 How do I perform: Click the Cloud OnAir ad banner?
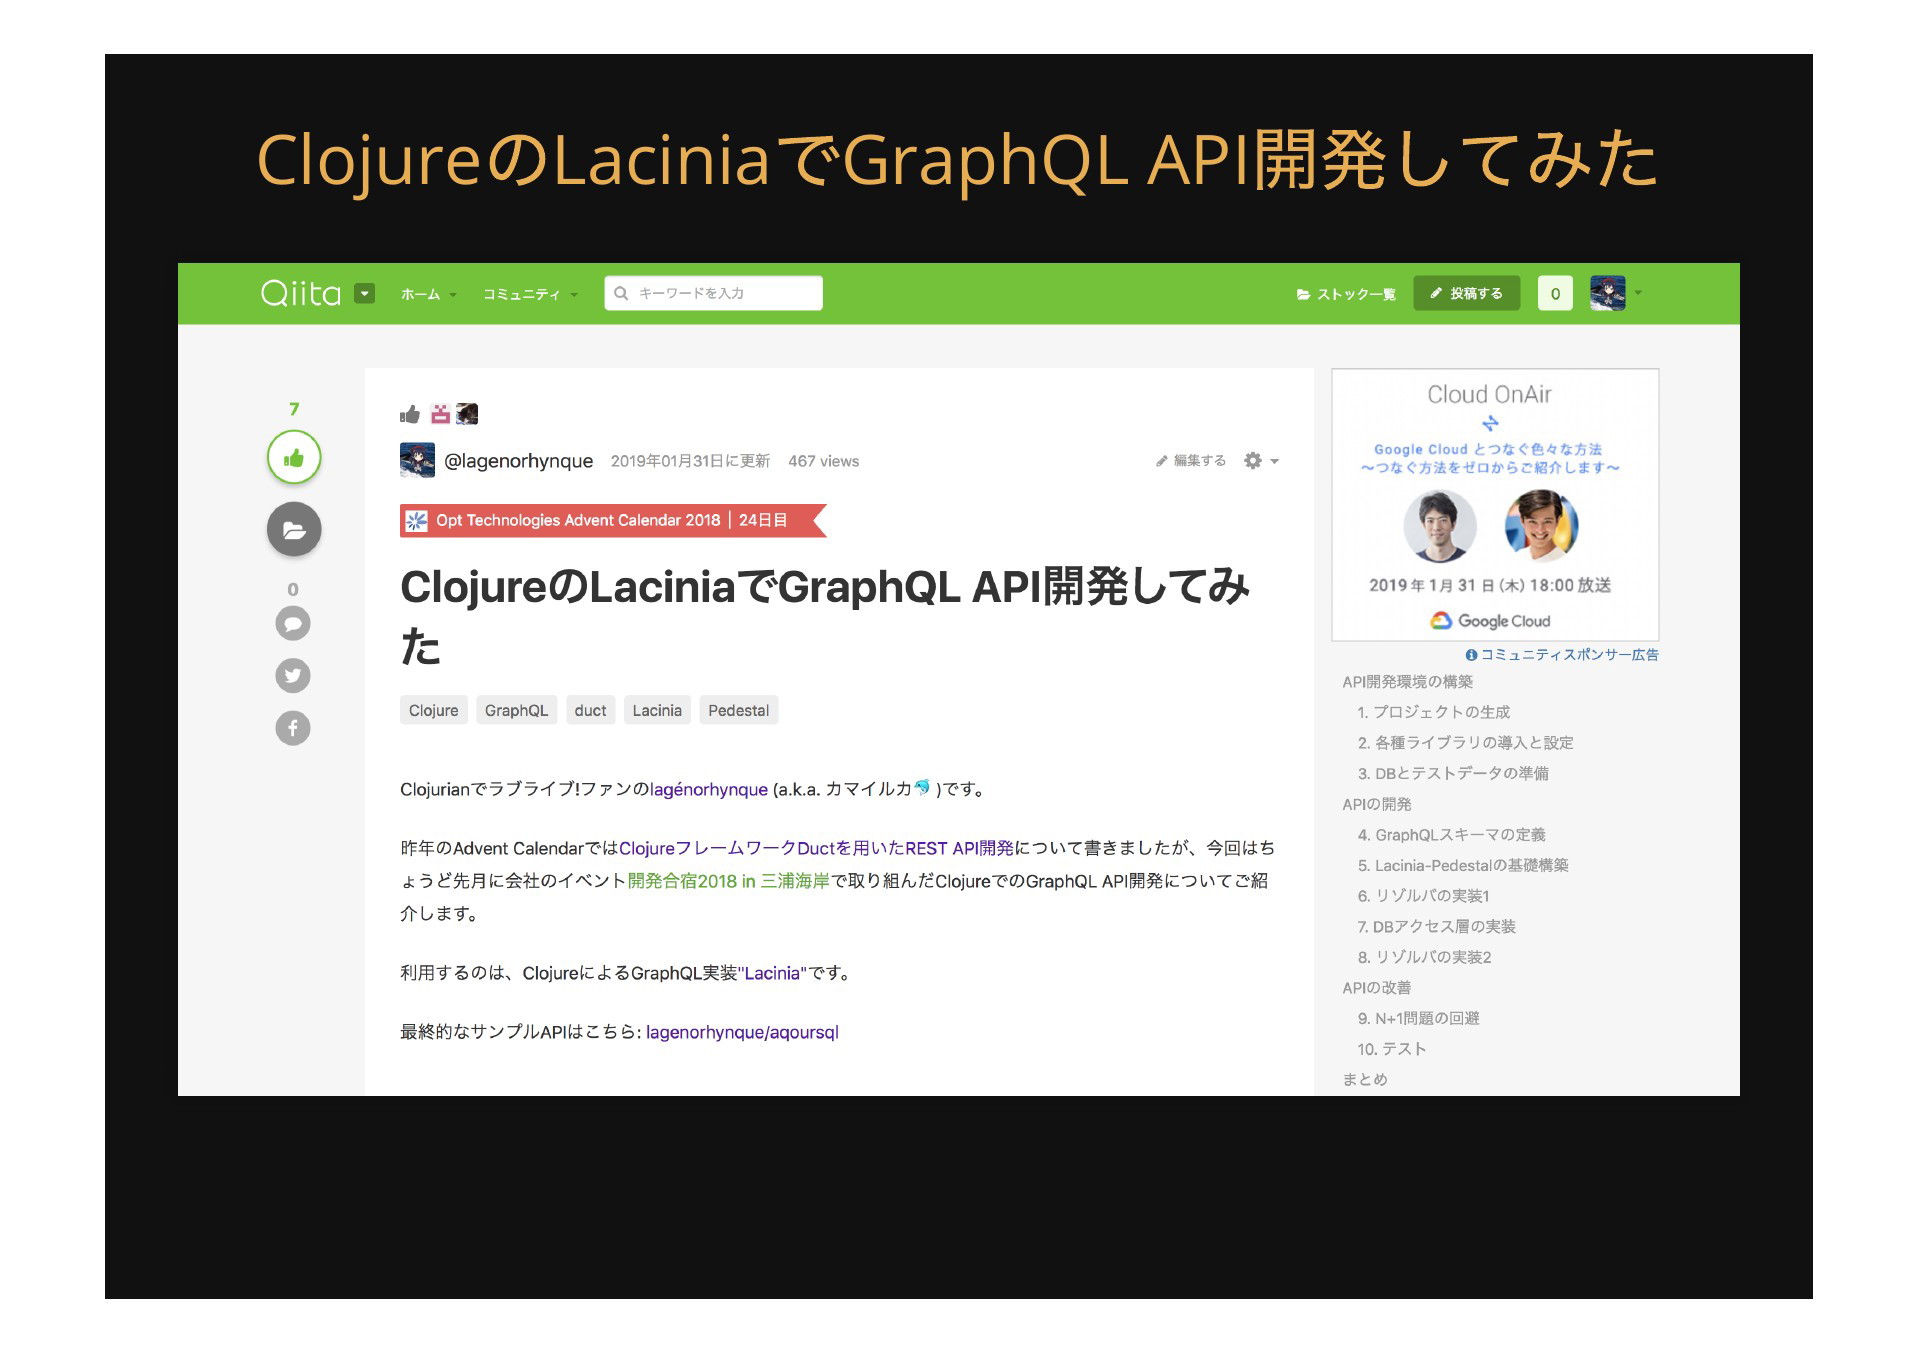point(1495,505)
